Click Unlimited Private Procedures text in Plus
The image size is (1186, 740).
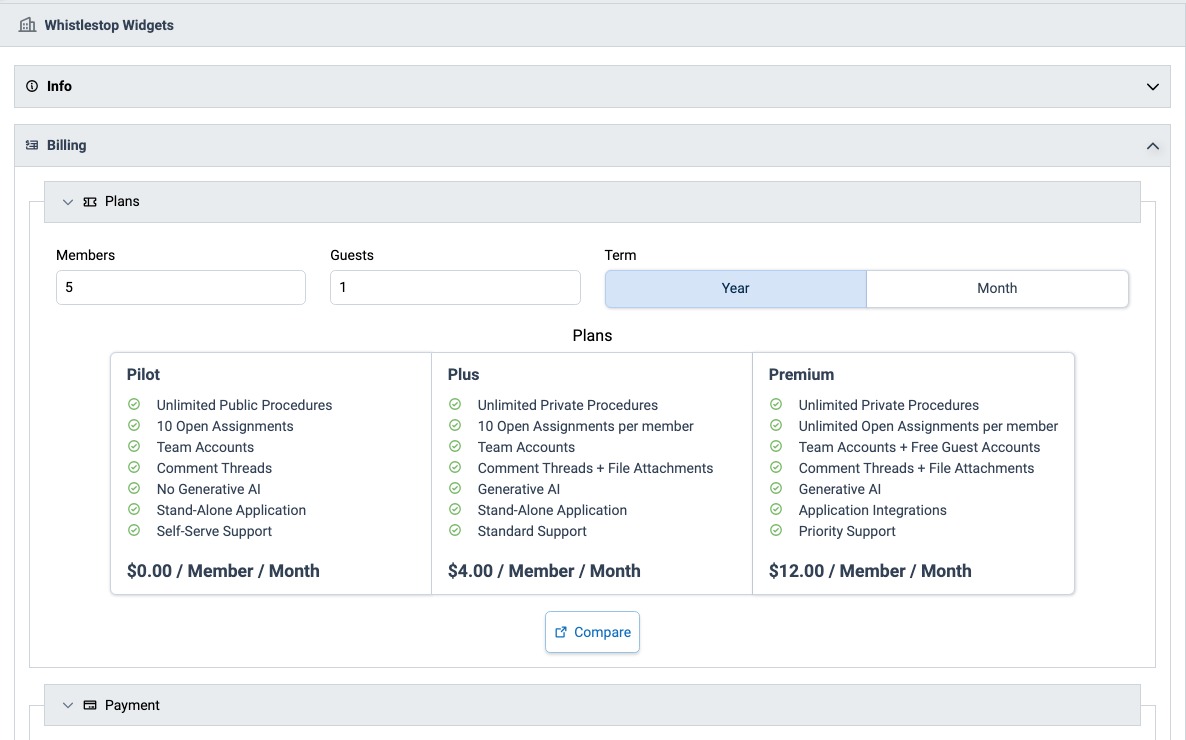pos(568,406)
